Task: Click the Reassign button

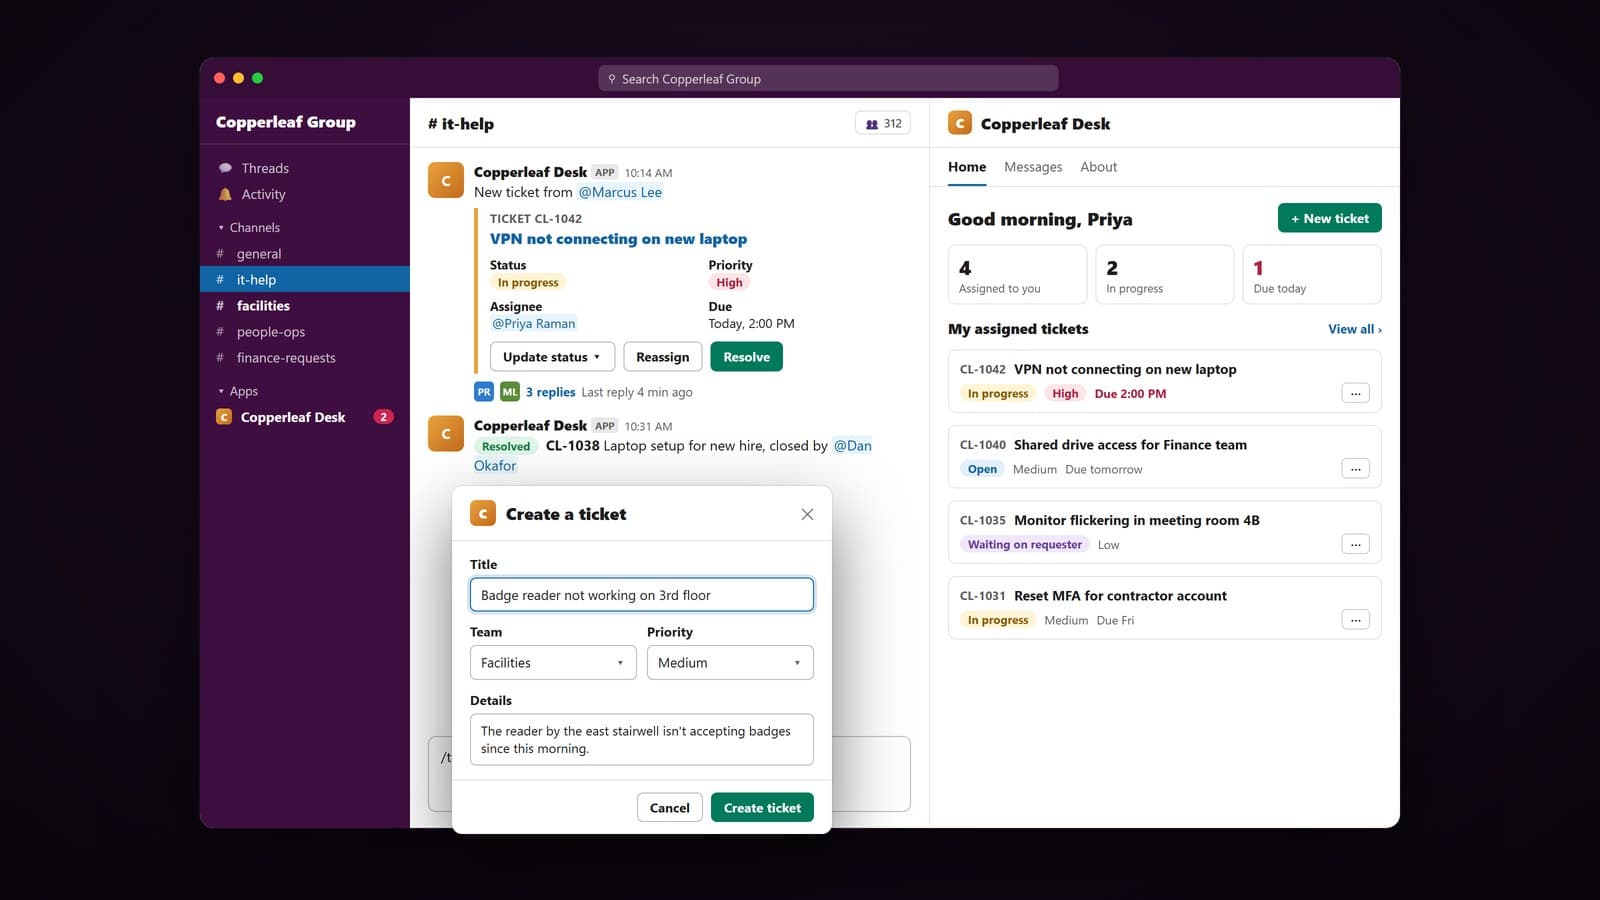Action: pos(662,357)
